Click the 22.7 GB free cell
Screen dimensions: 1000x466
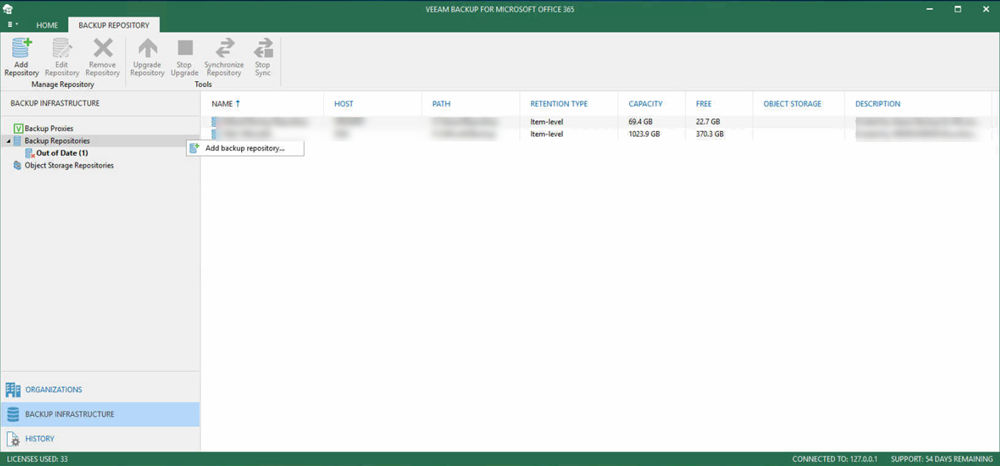click(708, 121)
